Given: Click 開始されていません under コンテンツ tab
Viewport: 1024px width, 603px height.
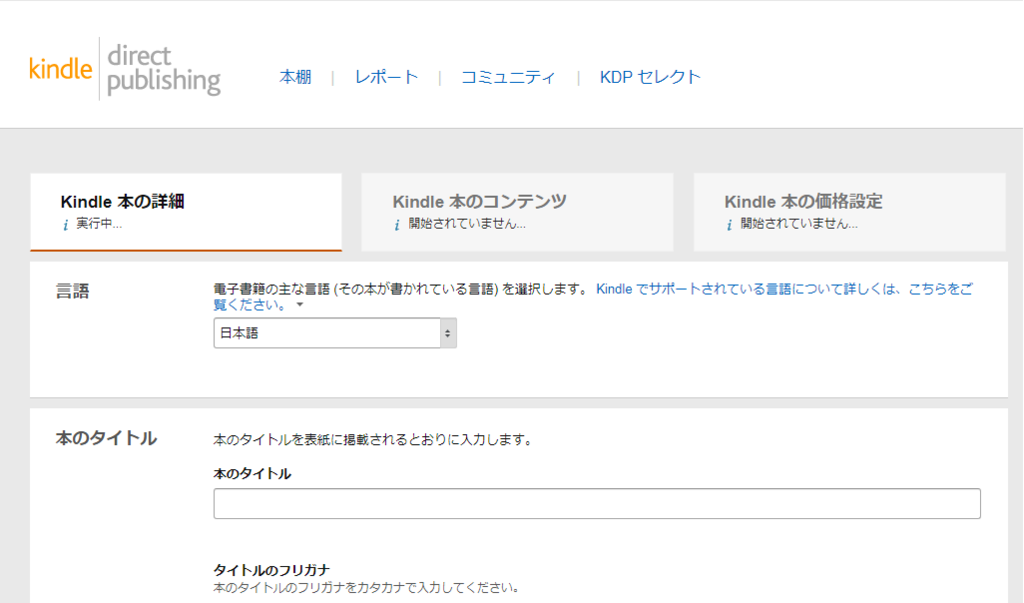Looking at the screenshot, I should point(467,224).
